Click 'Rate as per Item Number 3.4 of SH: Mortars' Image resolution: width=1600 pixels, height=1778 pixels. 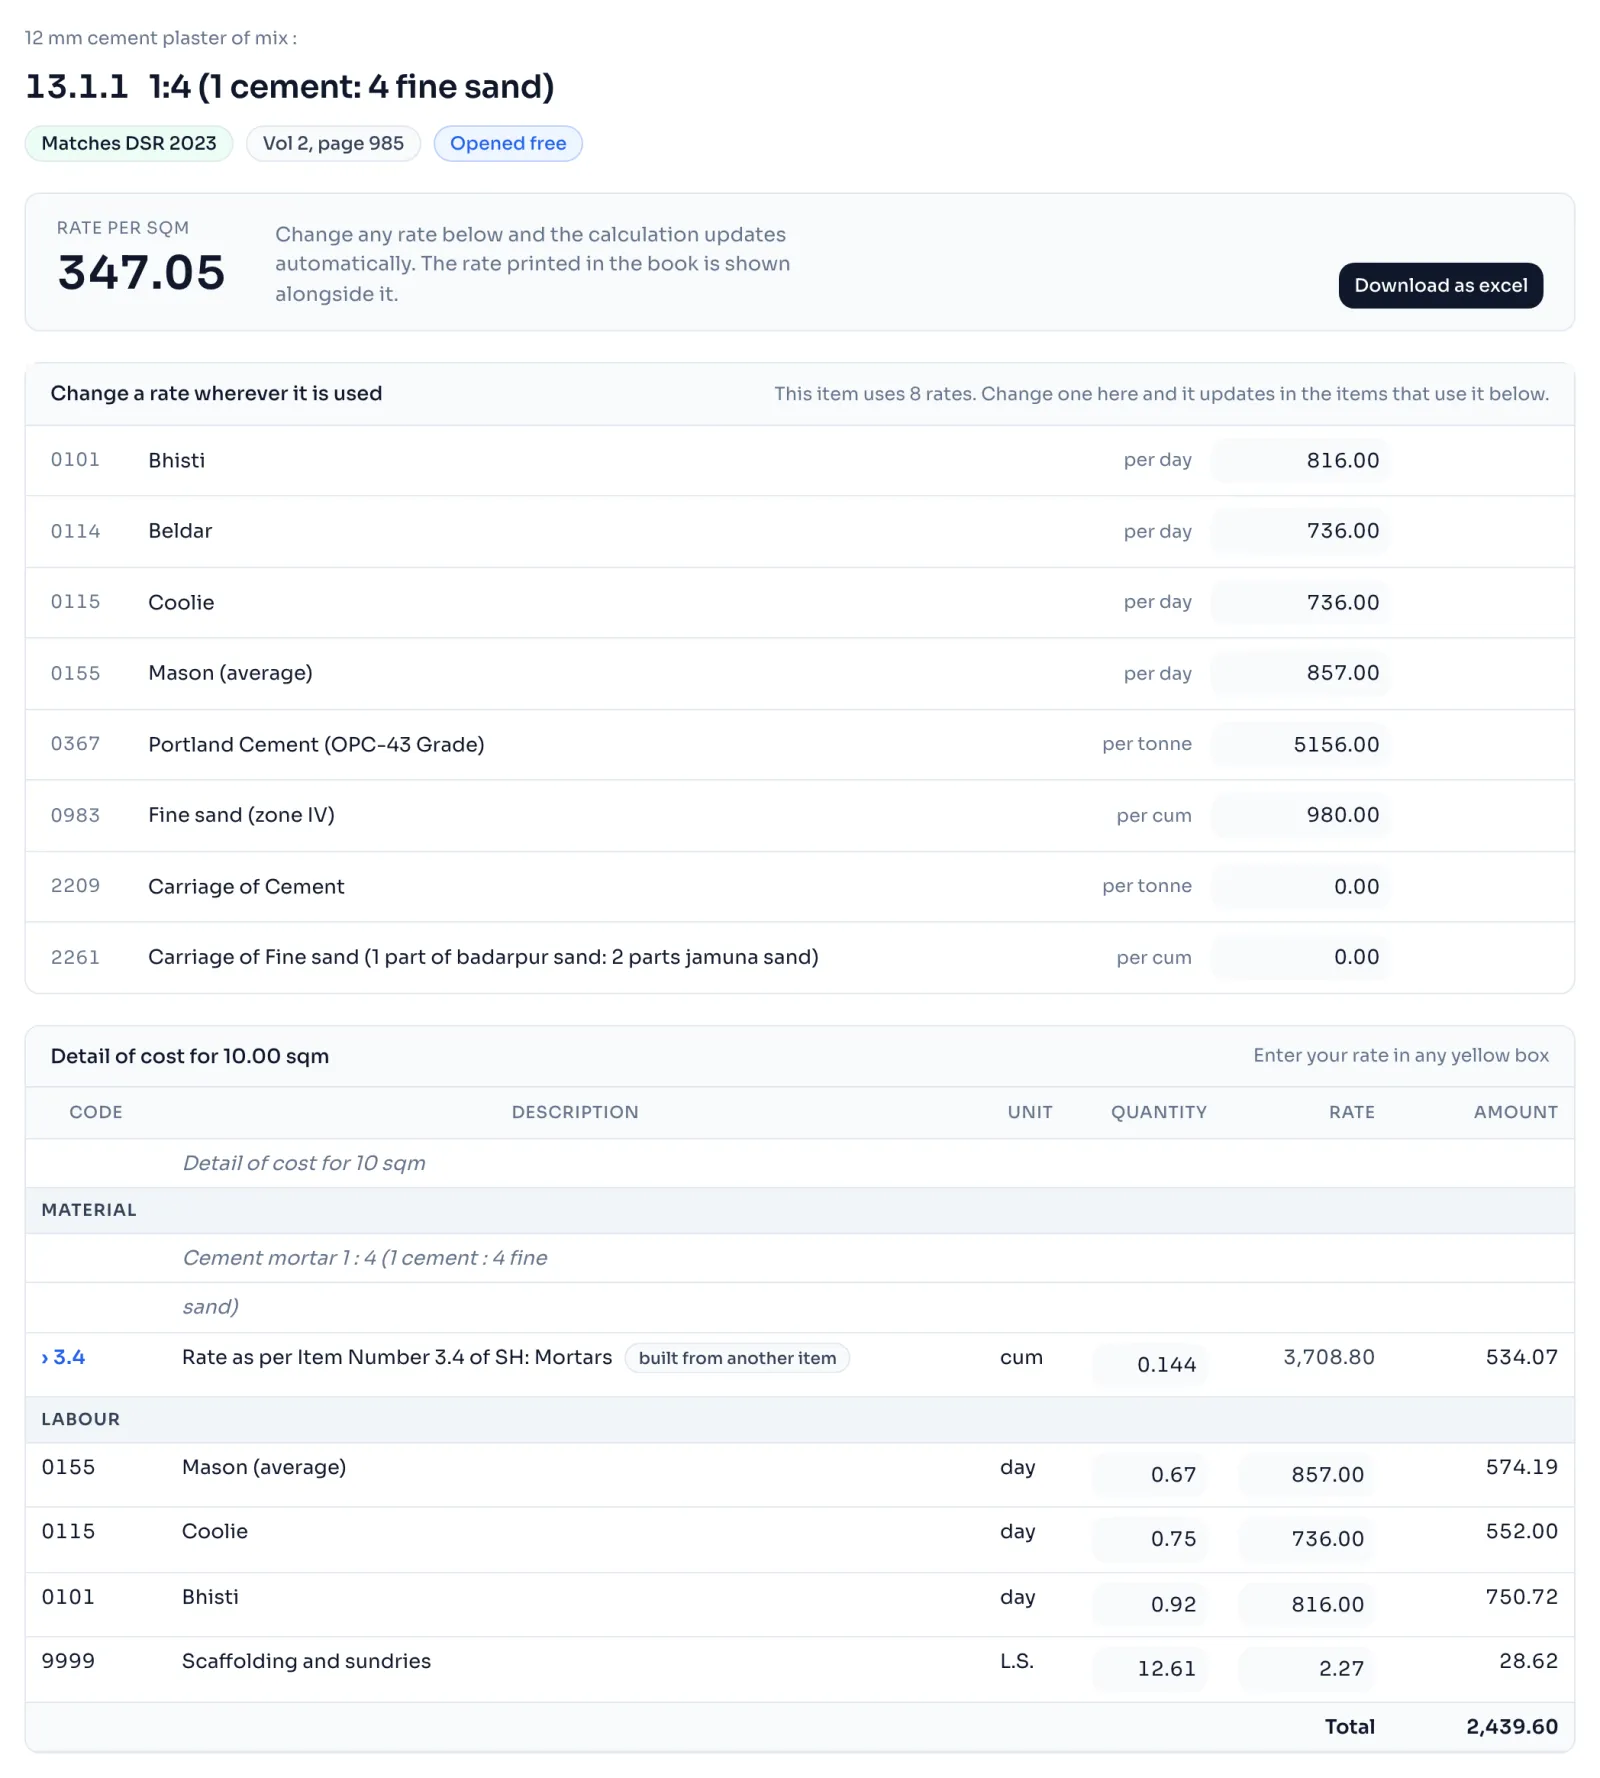click(x=397, y=1357)
